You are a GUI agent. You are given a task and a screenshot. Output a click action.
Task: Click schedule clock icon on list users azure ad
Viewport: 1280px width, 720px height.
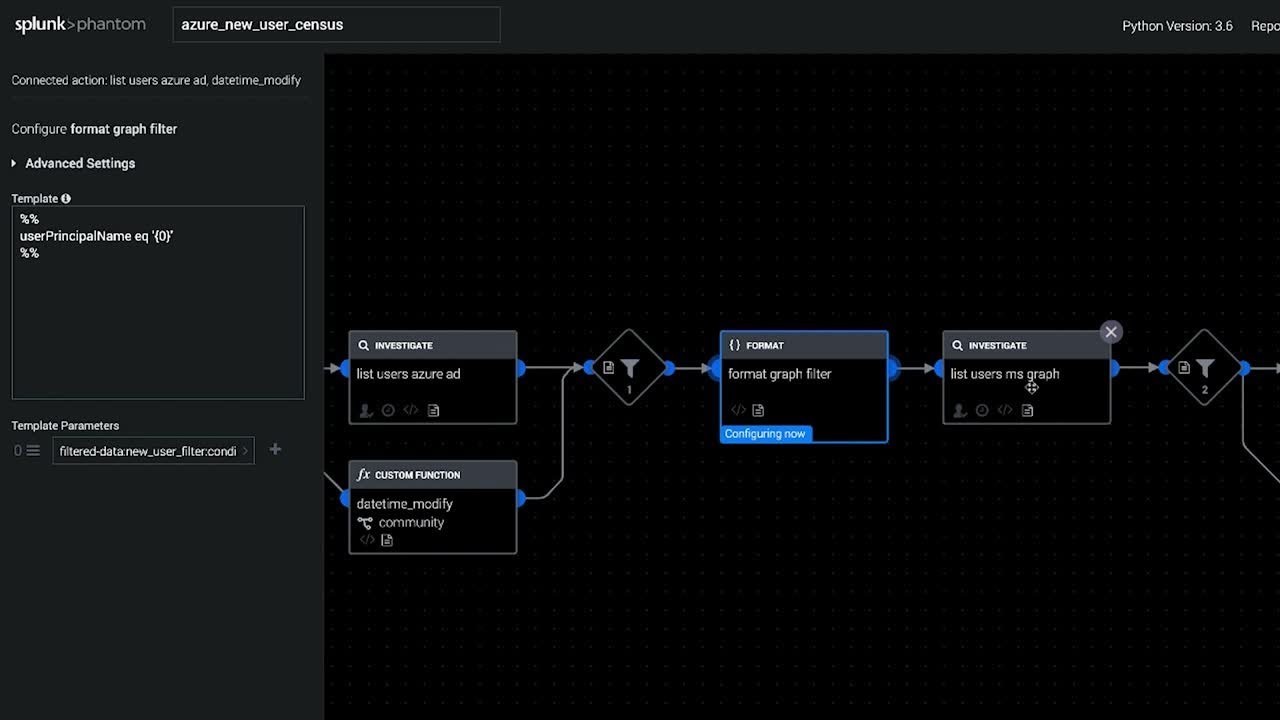[x=388, y=410]
